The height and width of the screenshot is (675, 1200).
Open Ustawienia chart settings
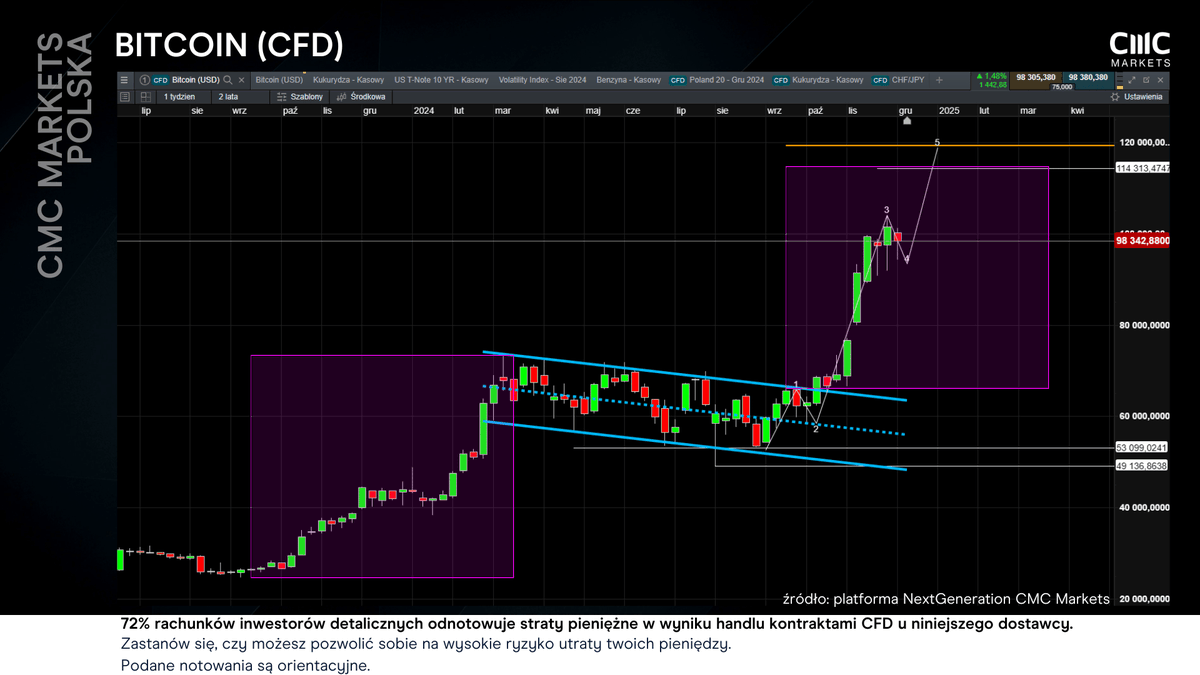(1136, 97)
